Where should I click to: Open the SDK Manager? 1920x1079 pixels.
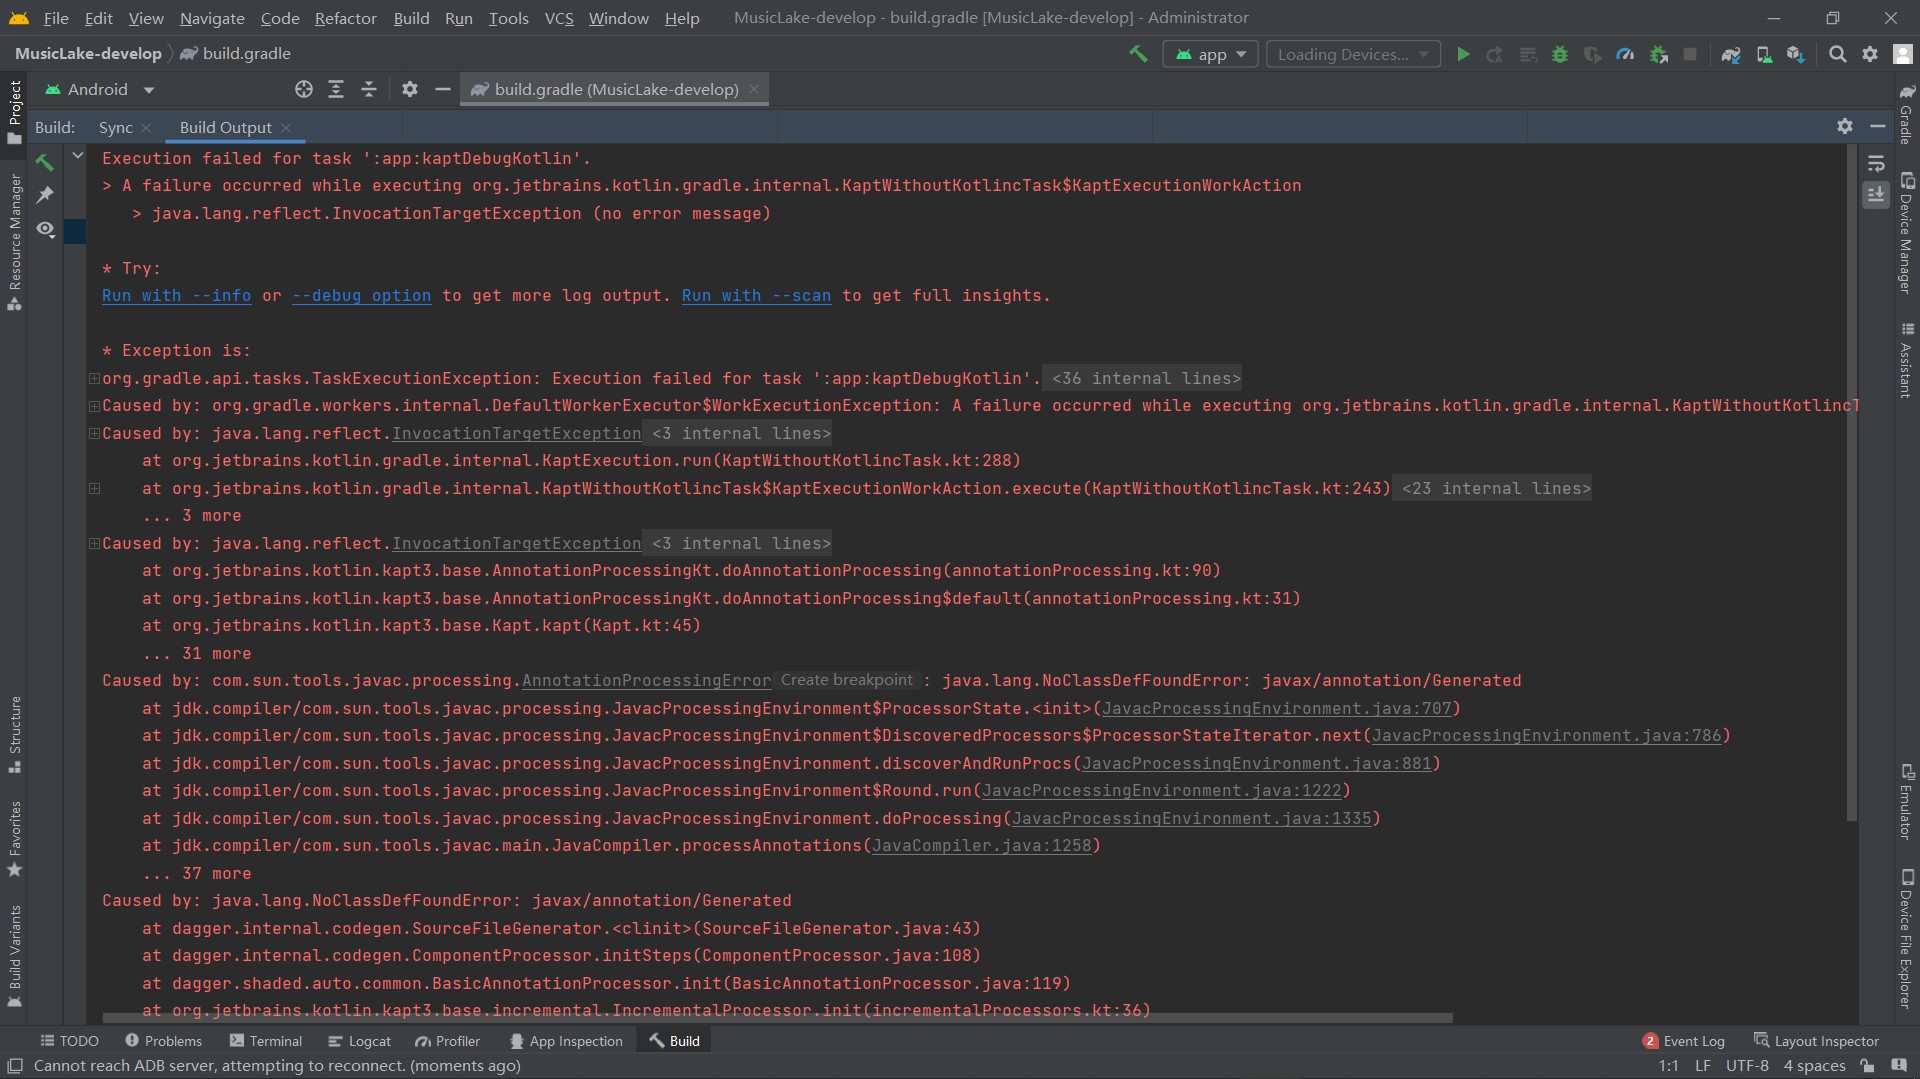click(x=1795, y=54)
